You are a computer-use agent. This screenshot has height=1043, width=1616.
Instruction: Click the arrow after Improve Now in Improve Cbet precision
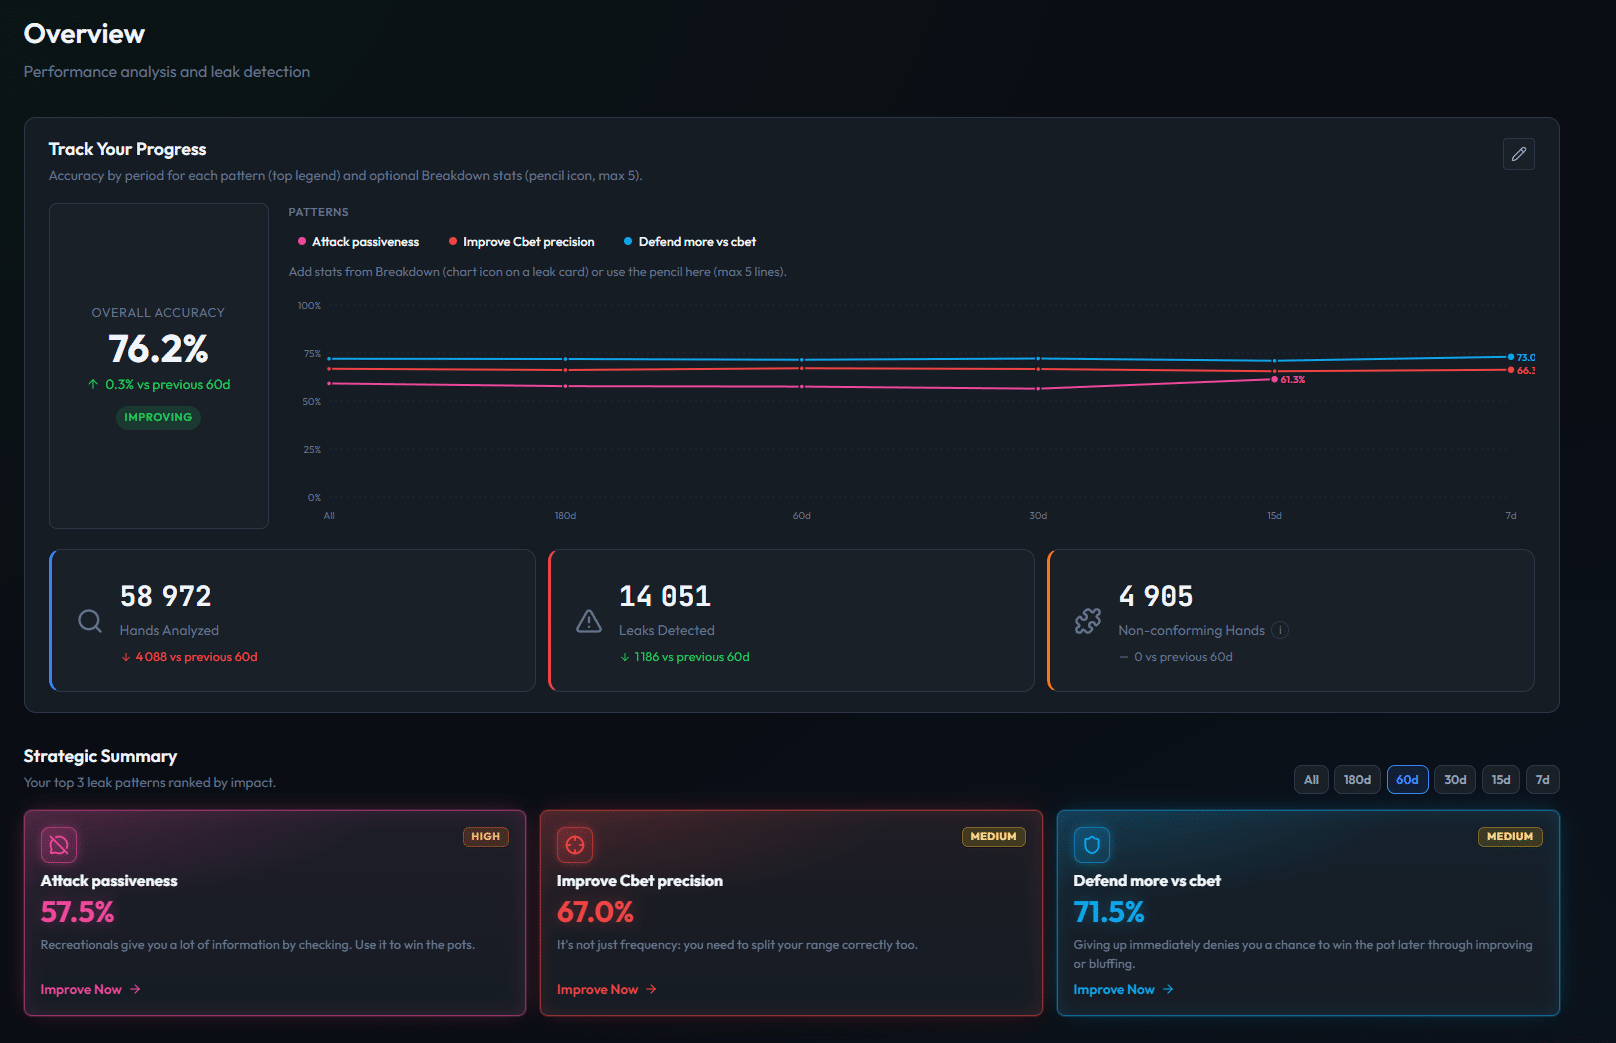[x=651, y=989]
